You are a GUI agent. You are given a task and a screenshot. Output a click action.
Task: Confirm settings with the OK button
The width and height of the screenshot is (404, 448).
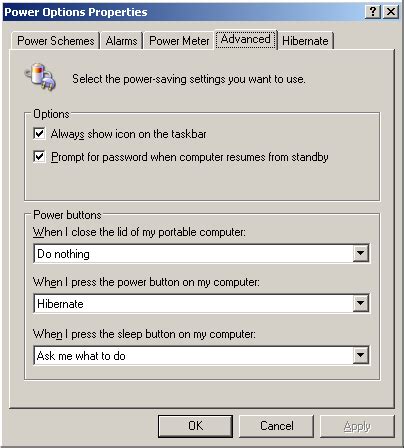coord(195,426)
